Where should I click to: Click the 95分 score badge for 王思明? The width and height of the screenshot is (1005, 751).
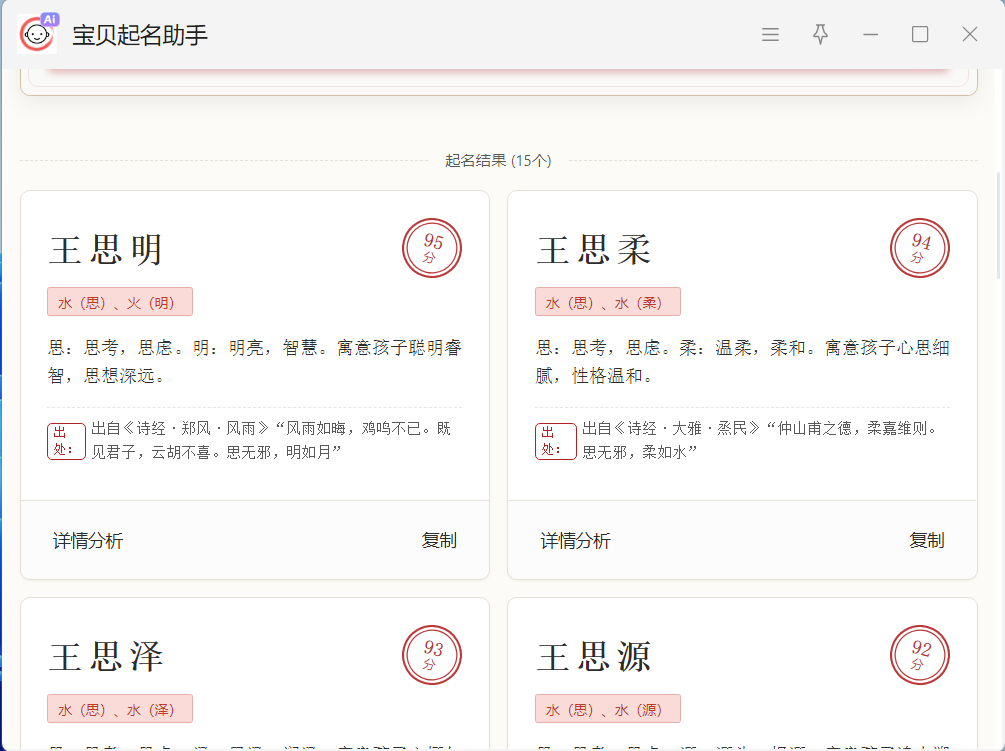click(x=432, y=248)
